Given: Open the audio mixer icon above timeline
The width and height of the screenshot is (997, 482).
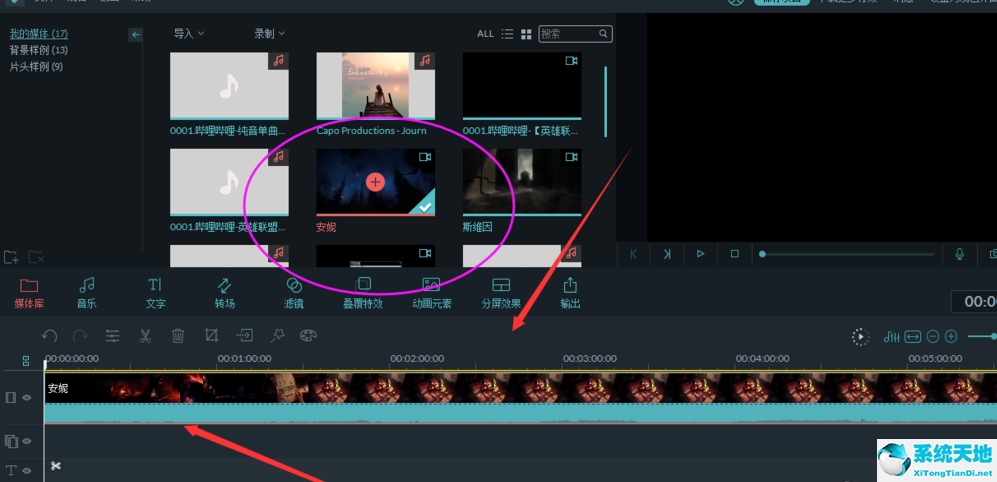Looking at the screenshot, I should [x=893, y=337].
